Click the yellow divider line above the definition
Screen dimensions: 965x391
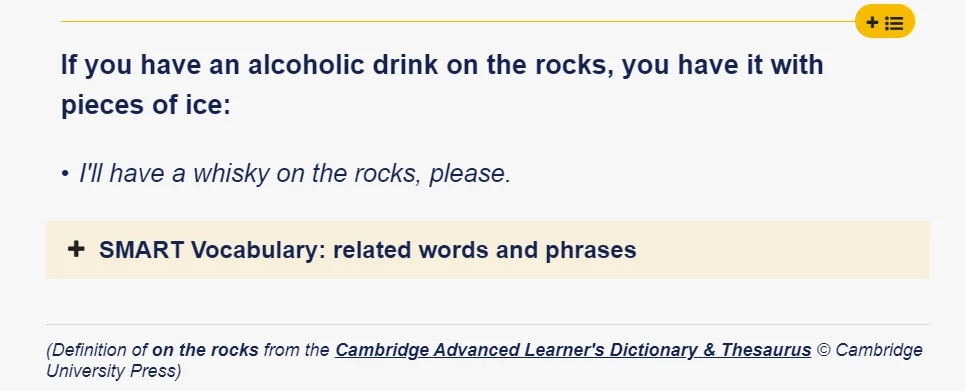tap(457, 22)
